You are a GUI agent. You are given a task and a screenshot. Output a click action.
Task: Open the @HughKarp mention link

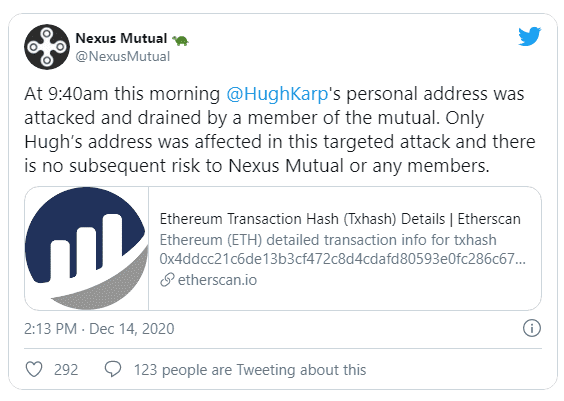coord(277,94)
